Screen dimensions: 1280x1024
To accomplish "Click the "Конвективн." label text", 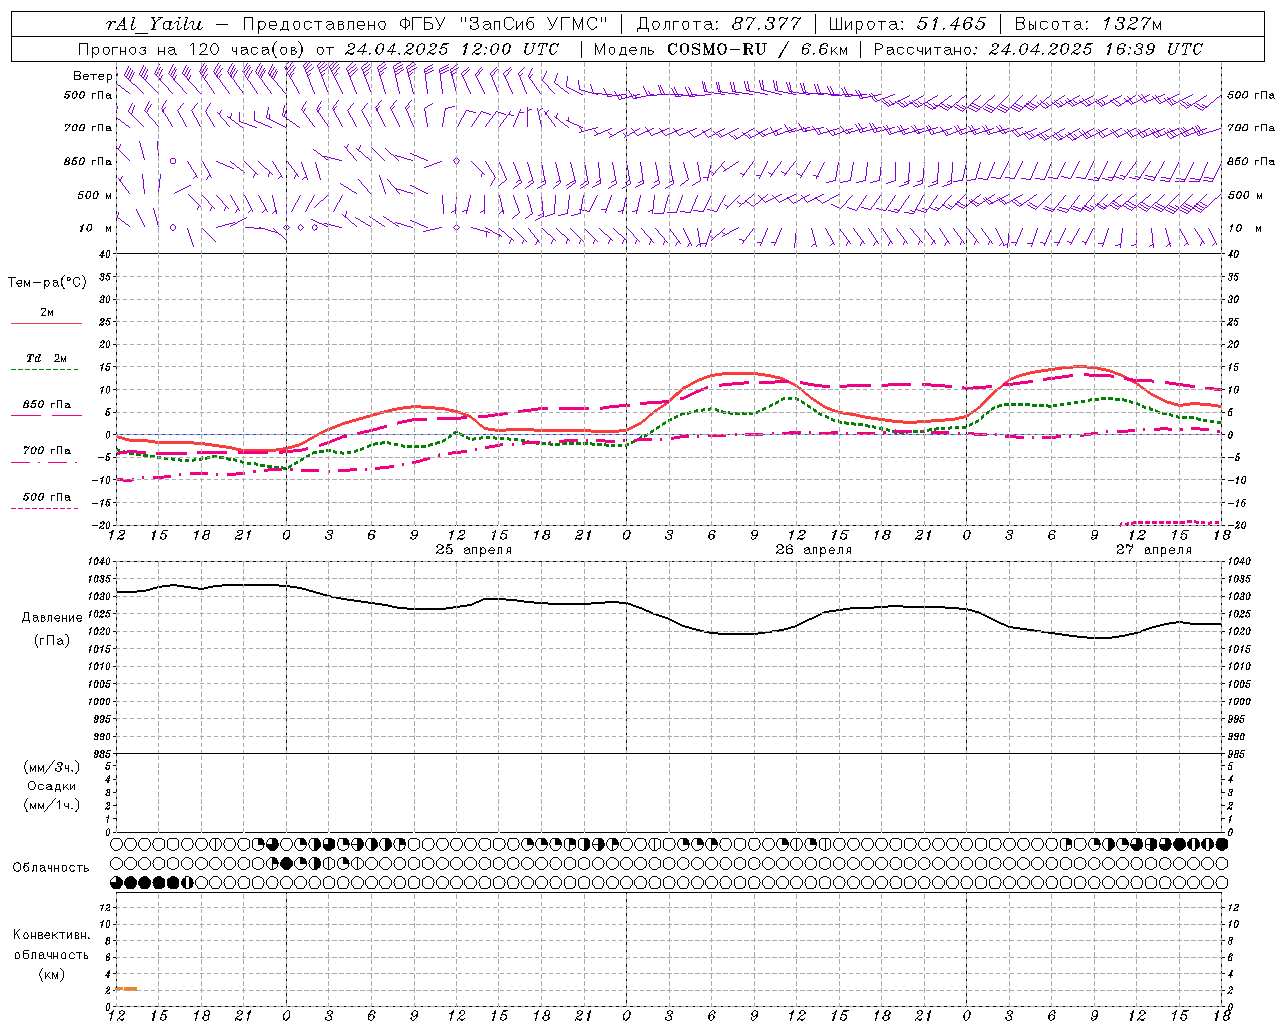I will coord(51,935).
